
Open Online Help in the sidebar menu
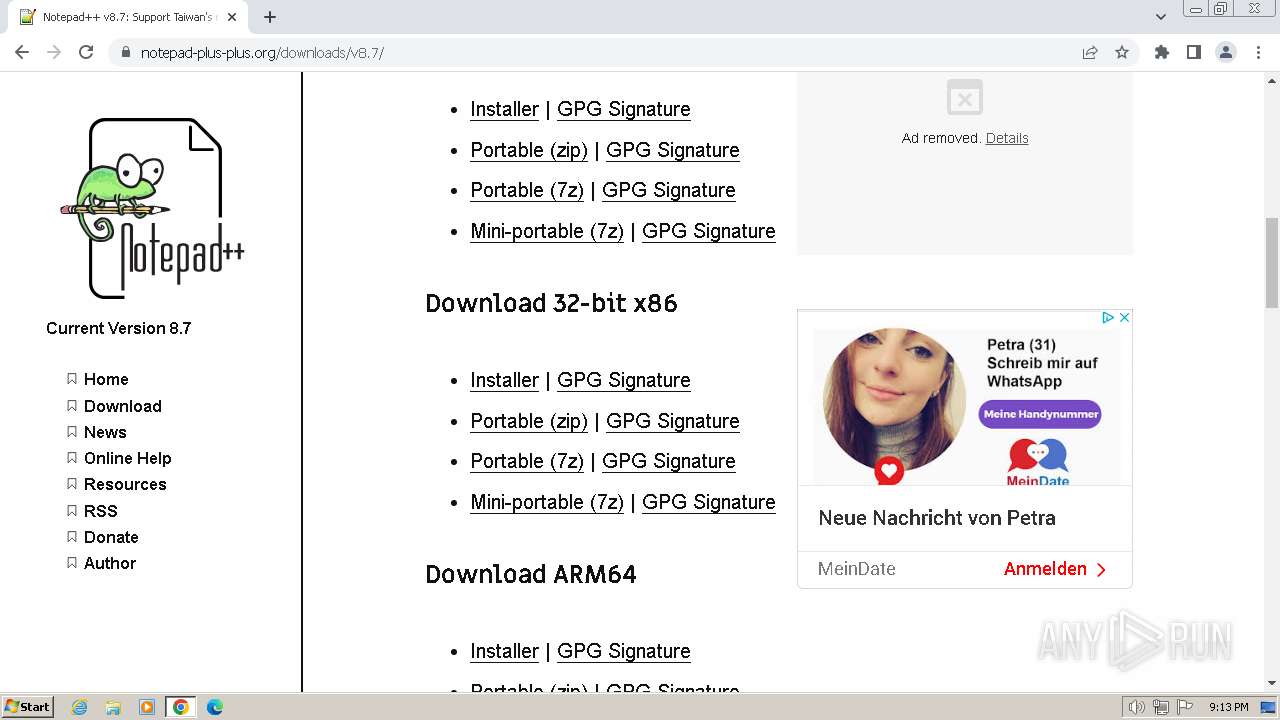pos(128,458)
